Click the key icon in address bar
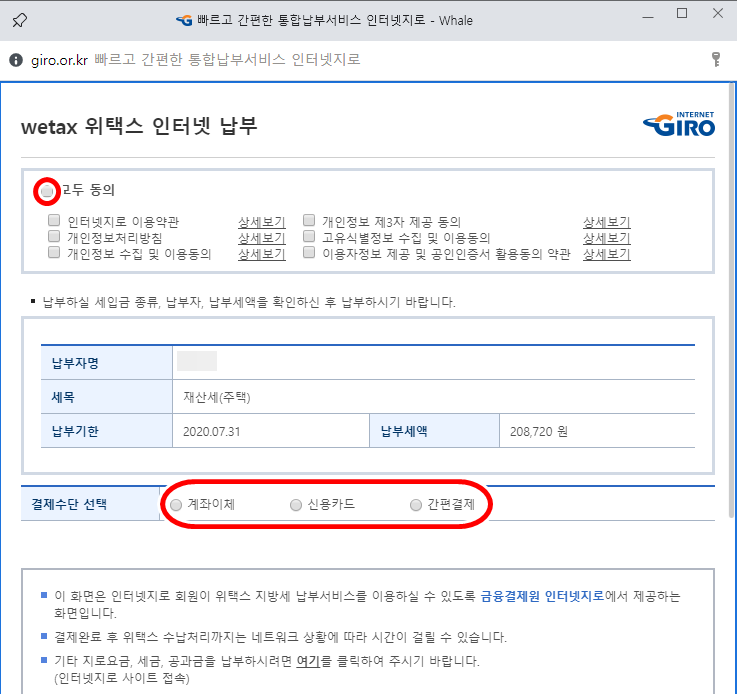The width and height of the screenshot is (737, 694). (716, 59)
